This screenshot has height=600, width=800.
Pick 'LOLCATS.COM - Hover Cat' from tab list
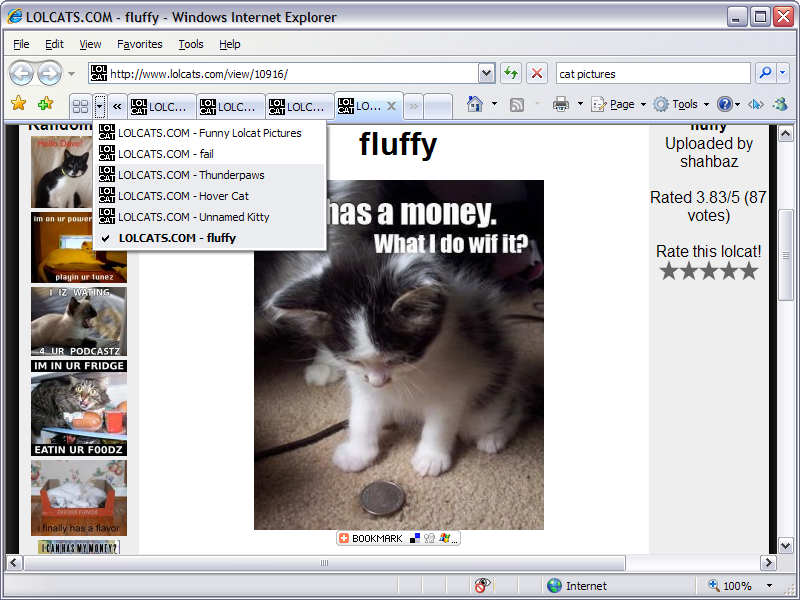183,196
